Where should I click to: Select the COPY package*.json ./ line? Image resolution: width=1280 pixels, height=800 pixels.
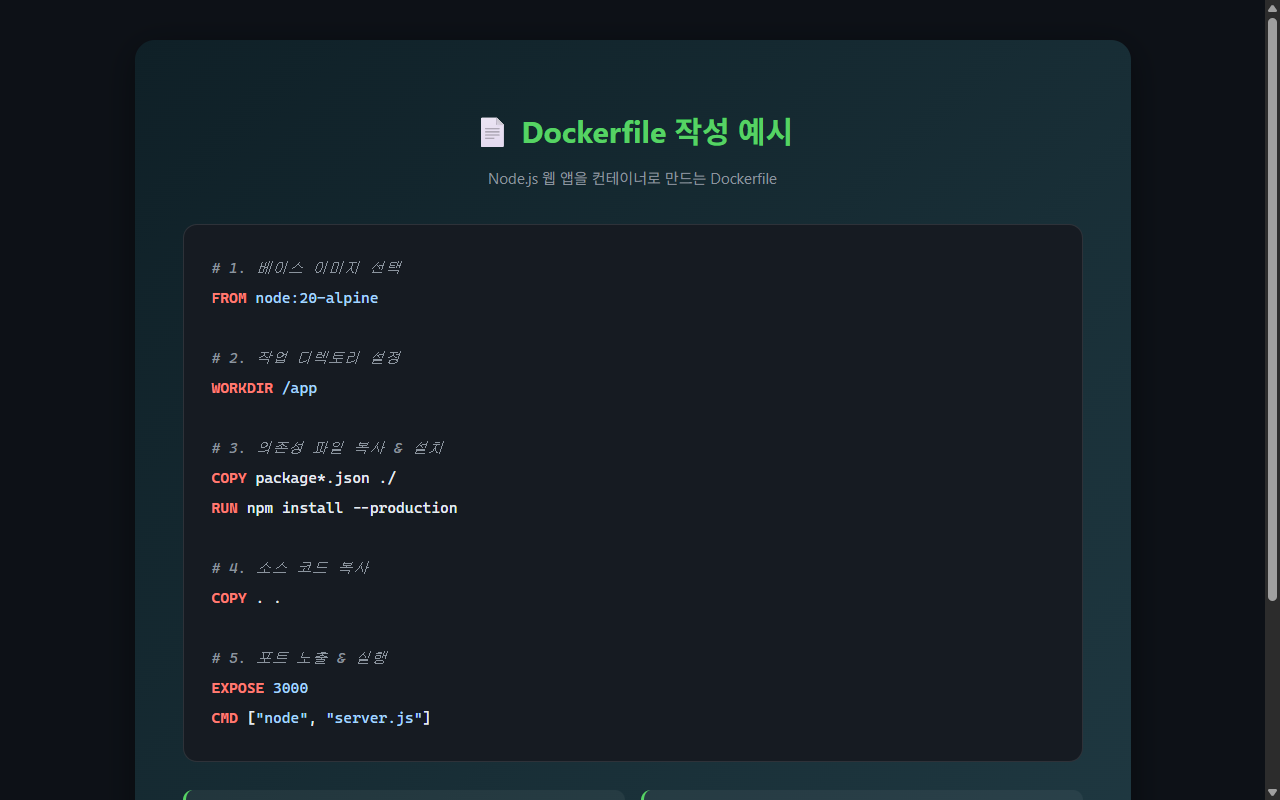tap(303, 478)
